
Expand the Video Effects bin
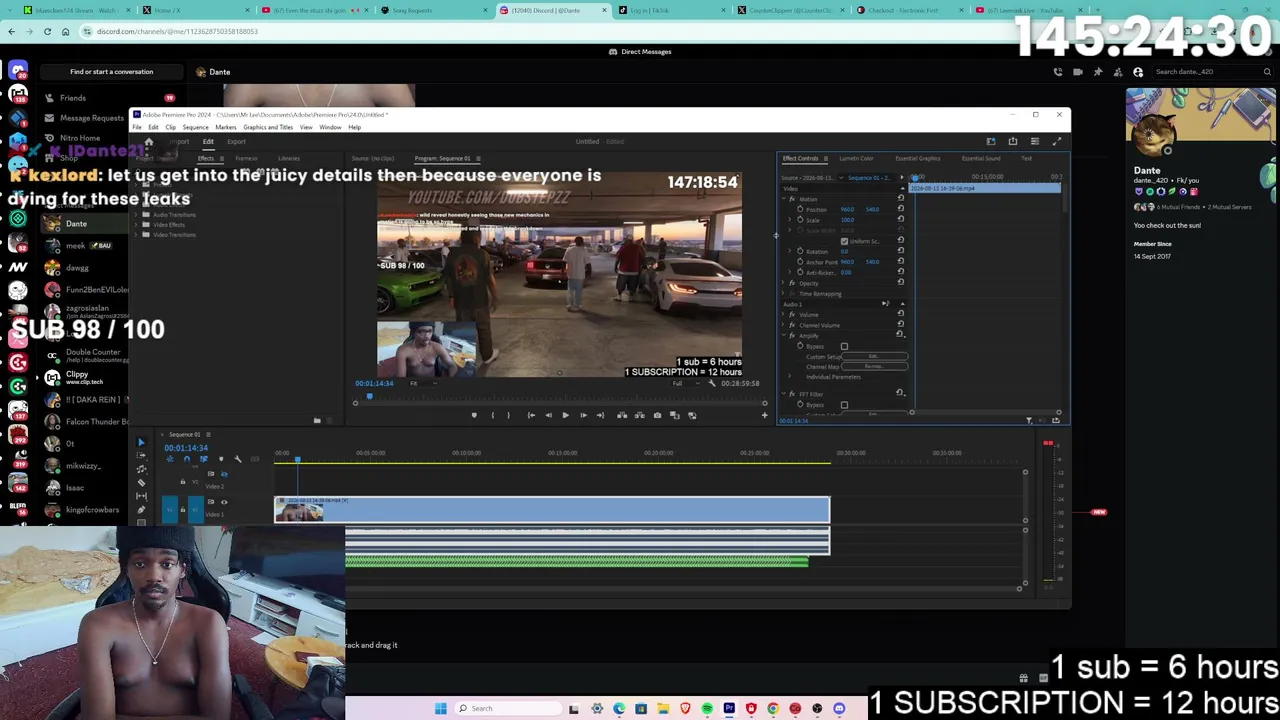(138, 225)
